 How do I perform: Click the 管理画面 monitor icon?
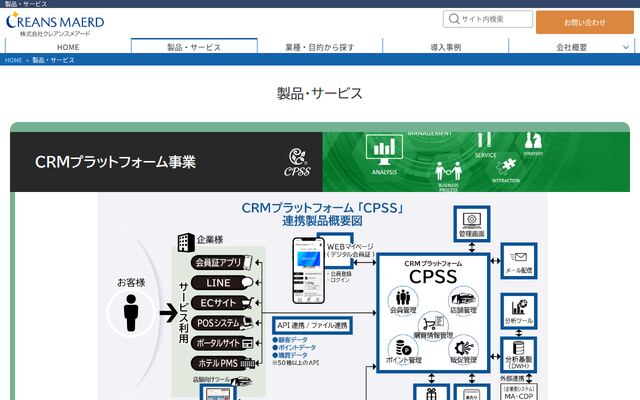pyautogui.click(x=472, y=220)
